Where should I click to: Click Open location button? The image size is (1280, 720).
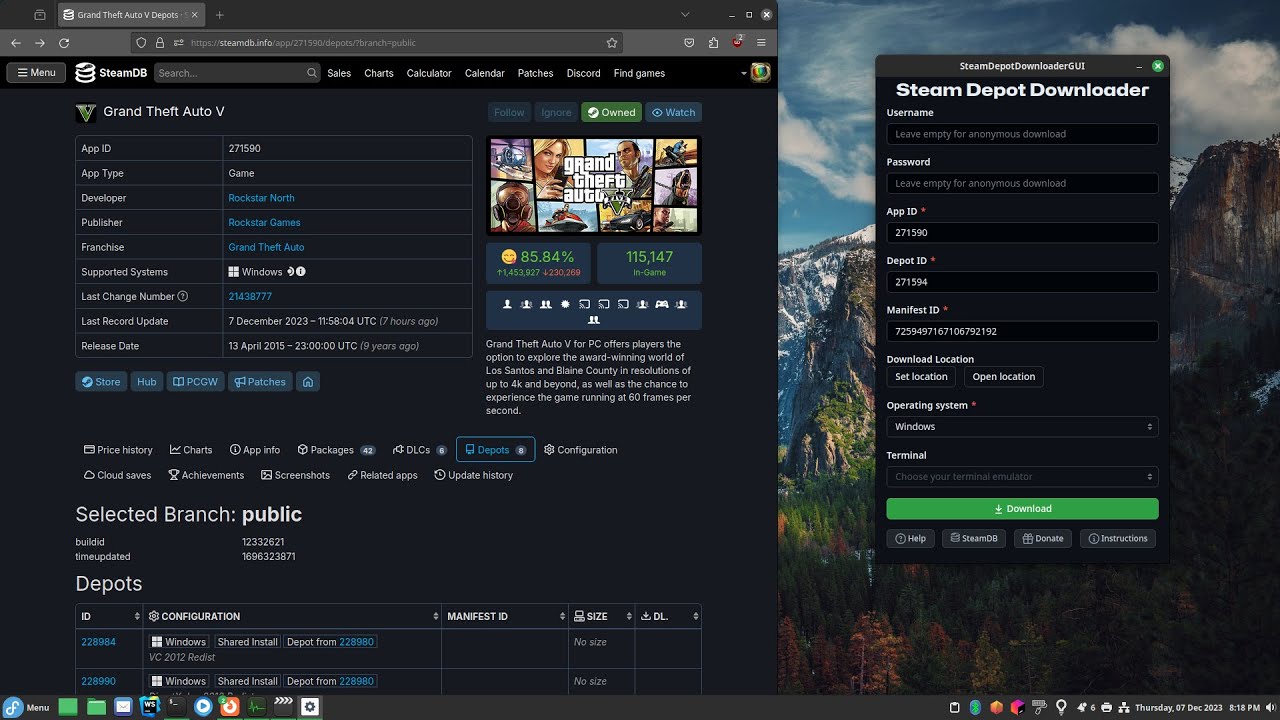[x=1004, y=377]
